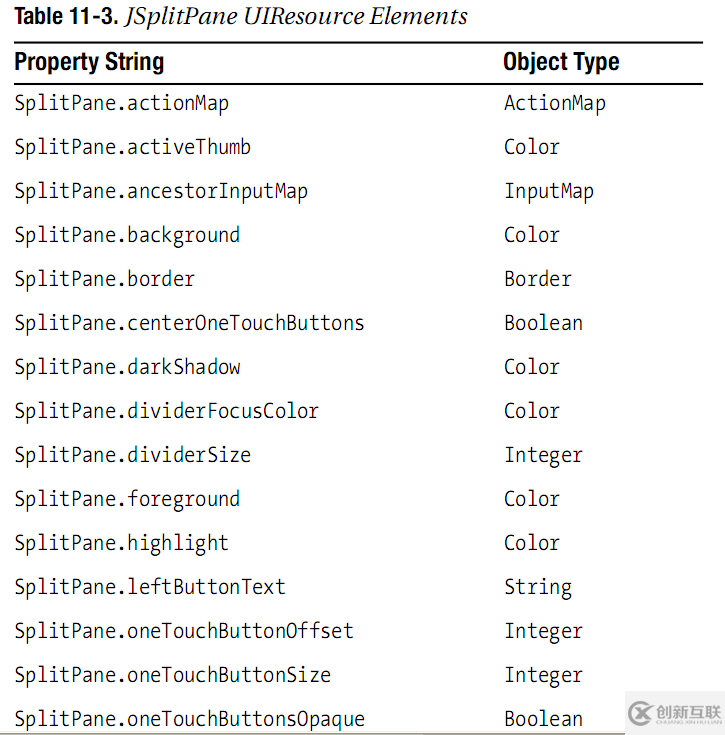725x735 pixels.
Task: Click the Object Type column header
Action: click(561, 62)
